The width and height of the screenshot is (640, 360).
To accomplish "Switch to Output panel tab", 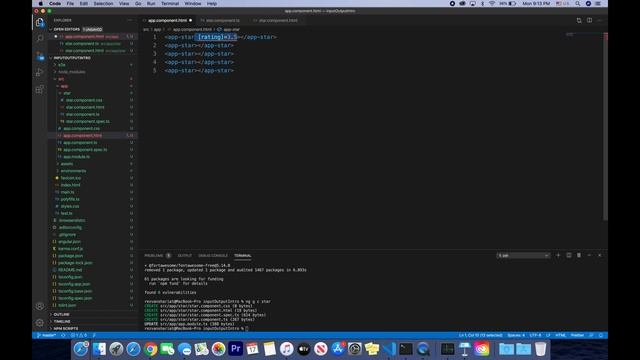I will (184, 256).
